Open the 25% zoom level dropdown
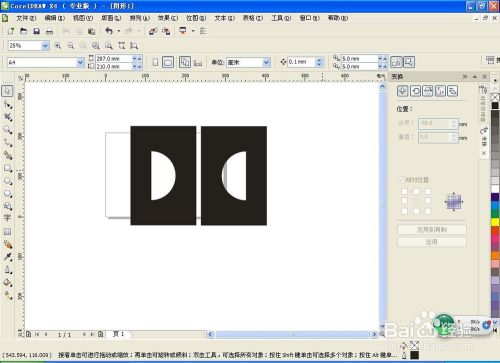 pos(45,46)
